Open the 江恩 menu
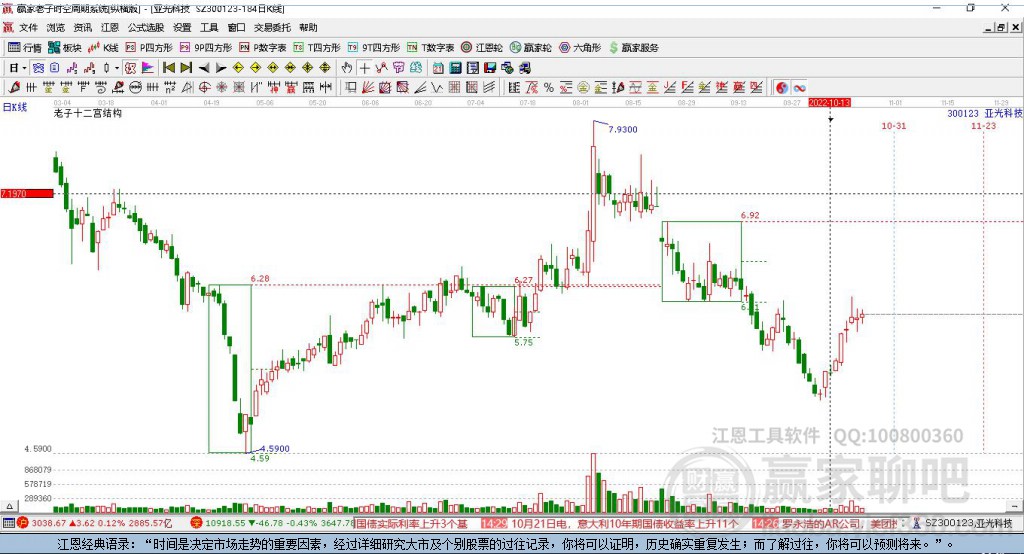The image size is (1024, 554). click(x=110, y=27)
